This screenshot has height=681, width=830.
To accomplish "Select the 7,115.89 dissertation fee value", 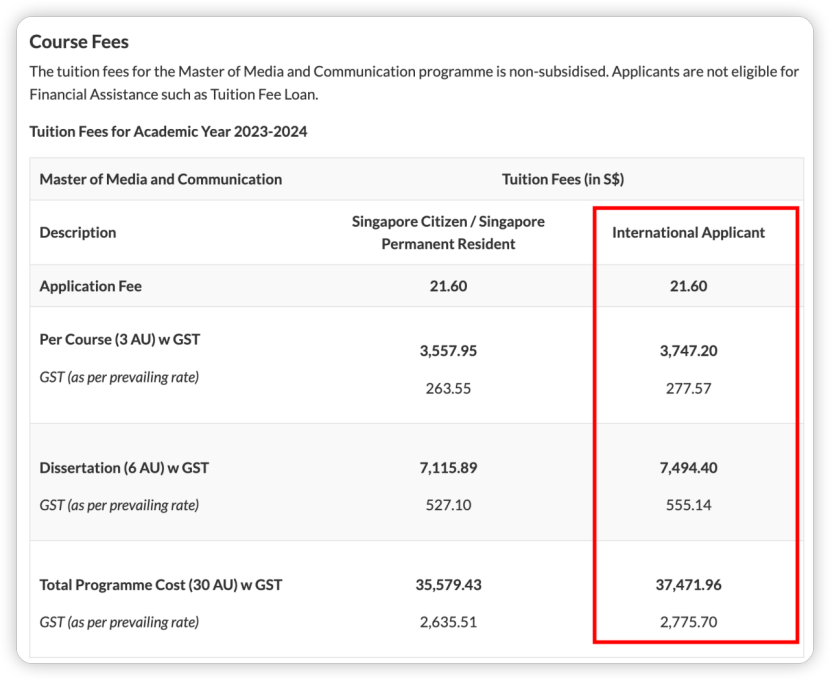I will pos(448,468).
